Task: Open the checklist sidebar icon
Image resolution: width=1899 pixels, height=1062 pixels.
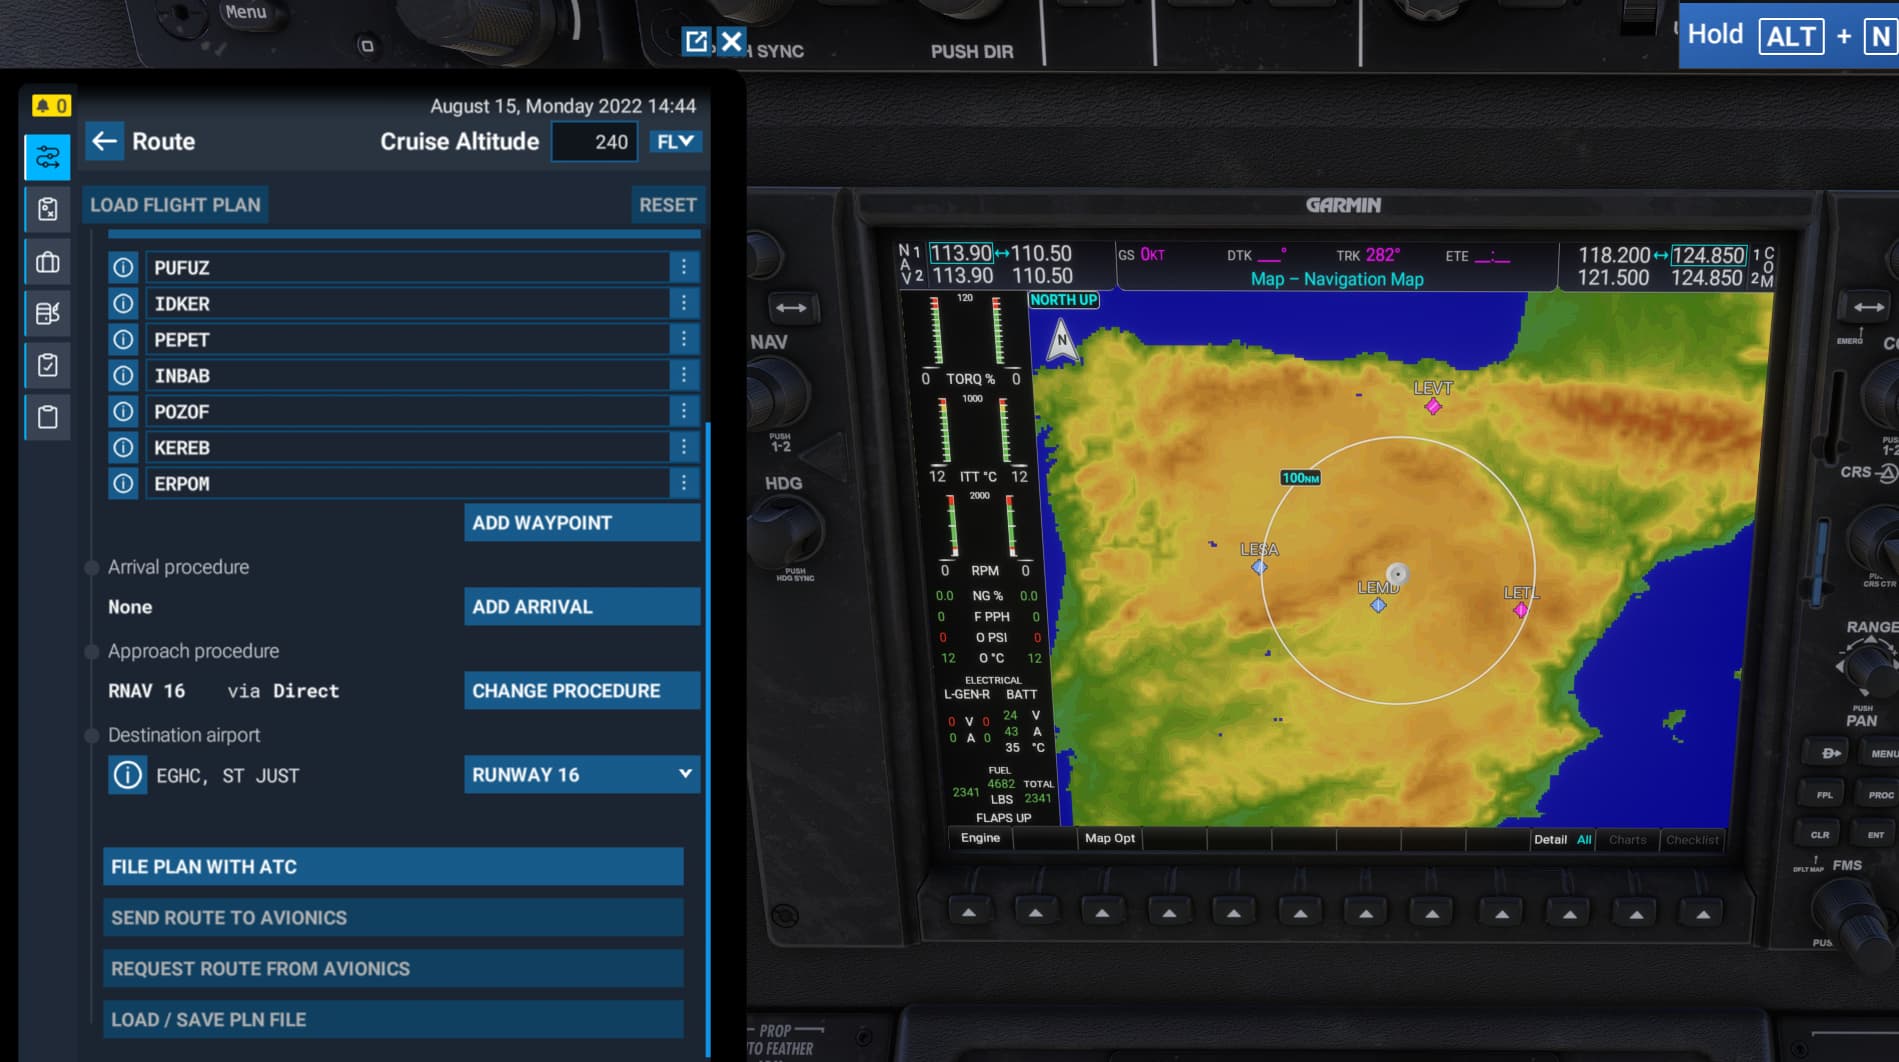Action: point(47,365)
